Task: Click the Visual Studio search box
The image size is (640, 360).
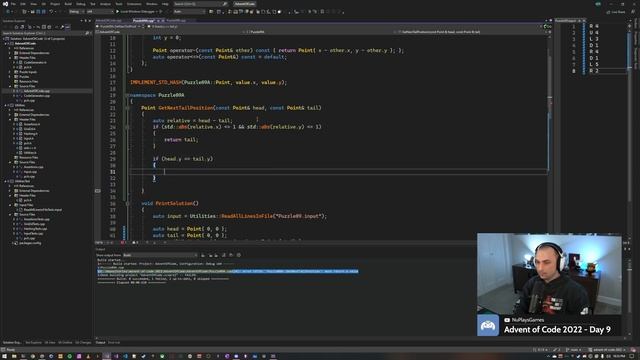Action: 200,4
